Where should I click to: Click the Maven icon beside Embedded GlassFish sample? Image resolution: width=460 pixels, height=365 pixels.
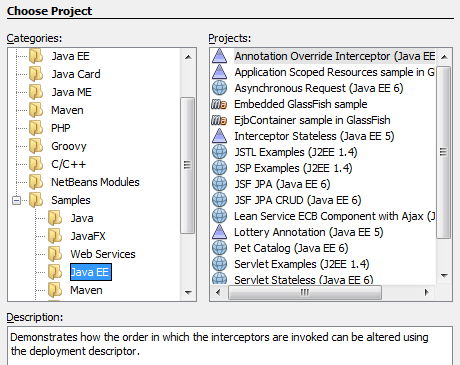(219, 104)
